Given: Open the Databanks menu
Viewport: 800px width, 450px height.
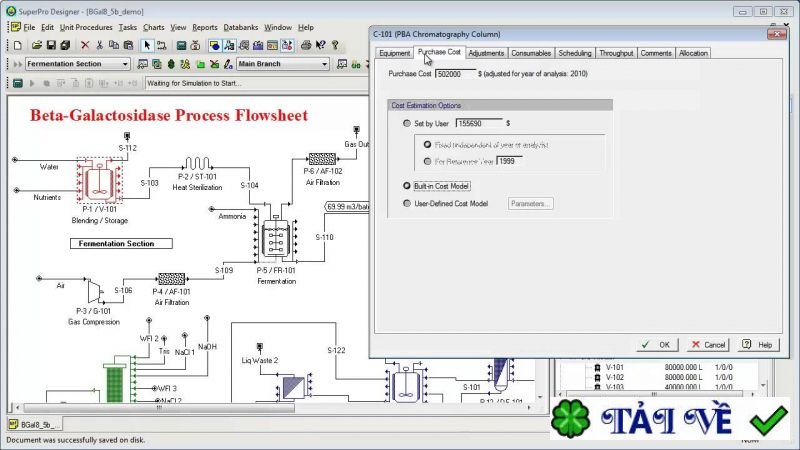Looking at the screenshot, I should click(x=241, y=27).
